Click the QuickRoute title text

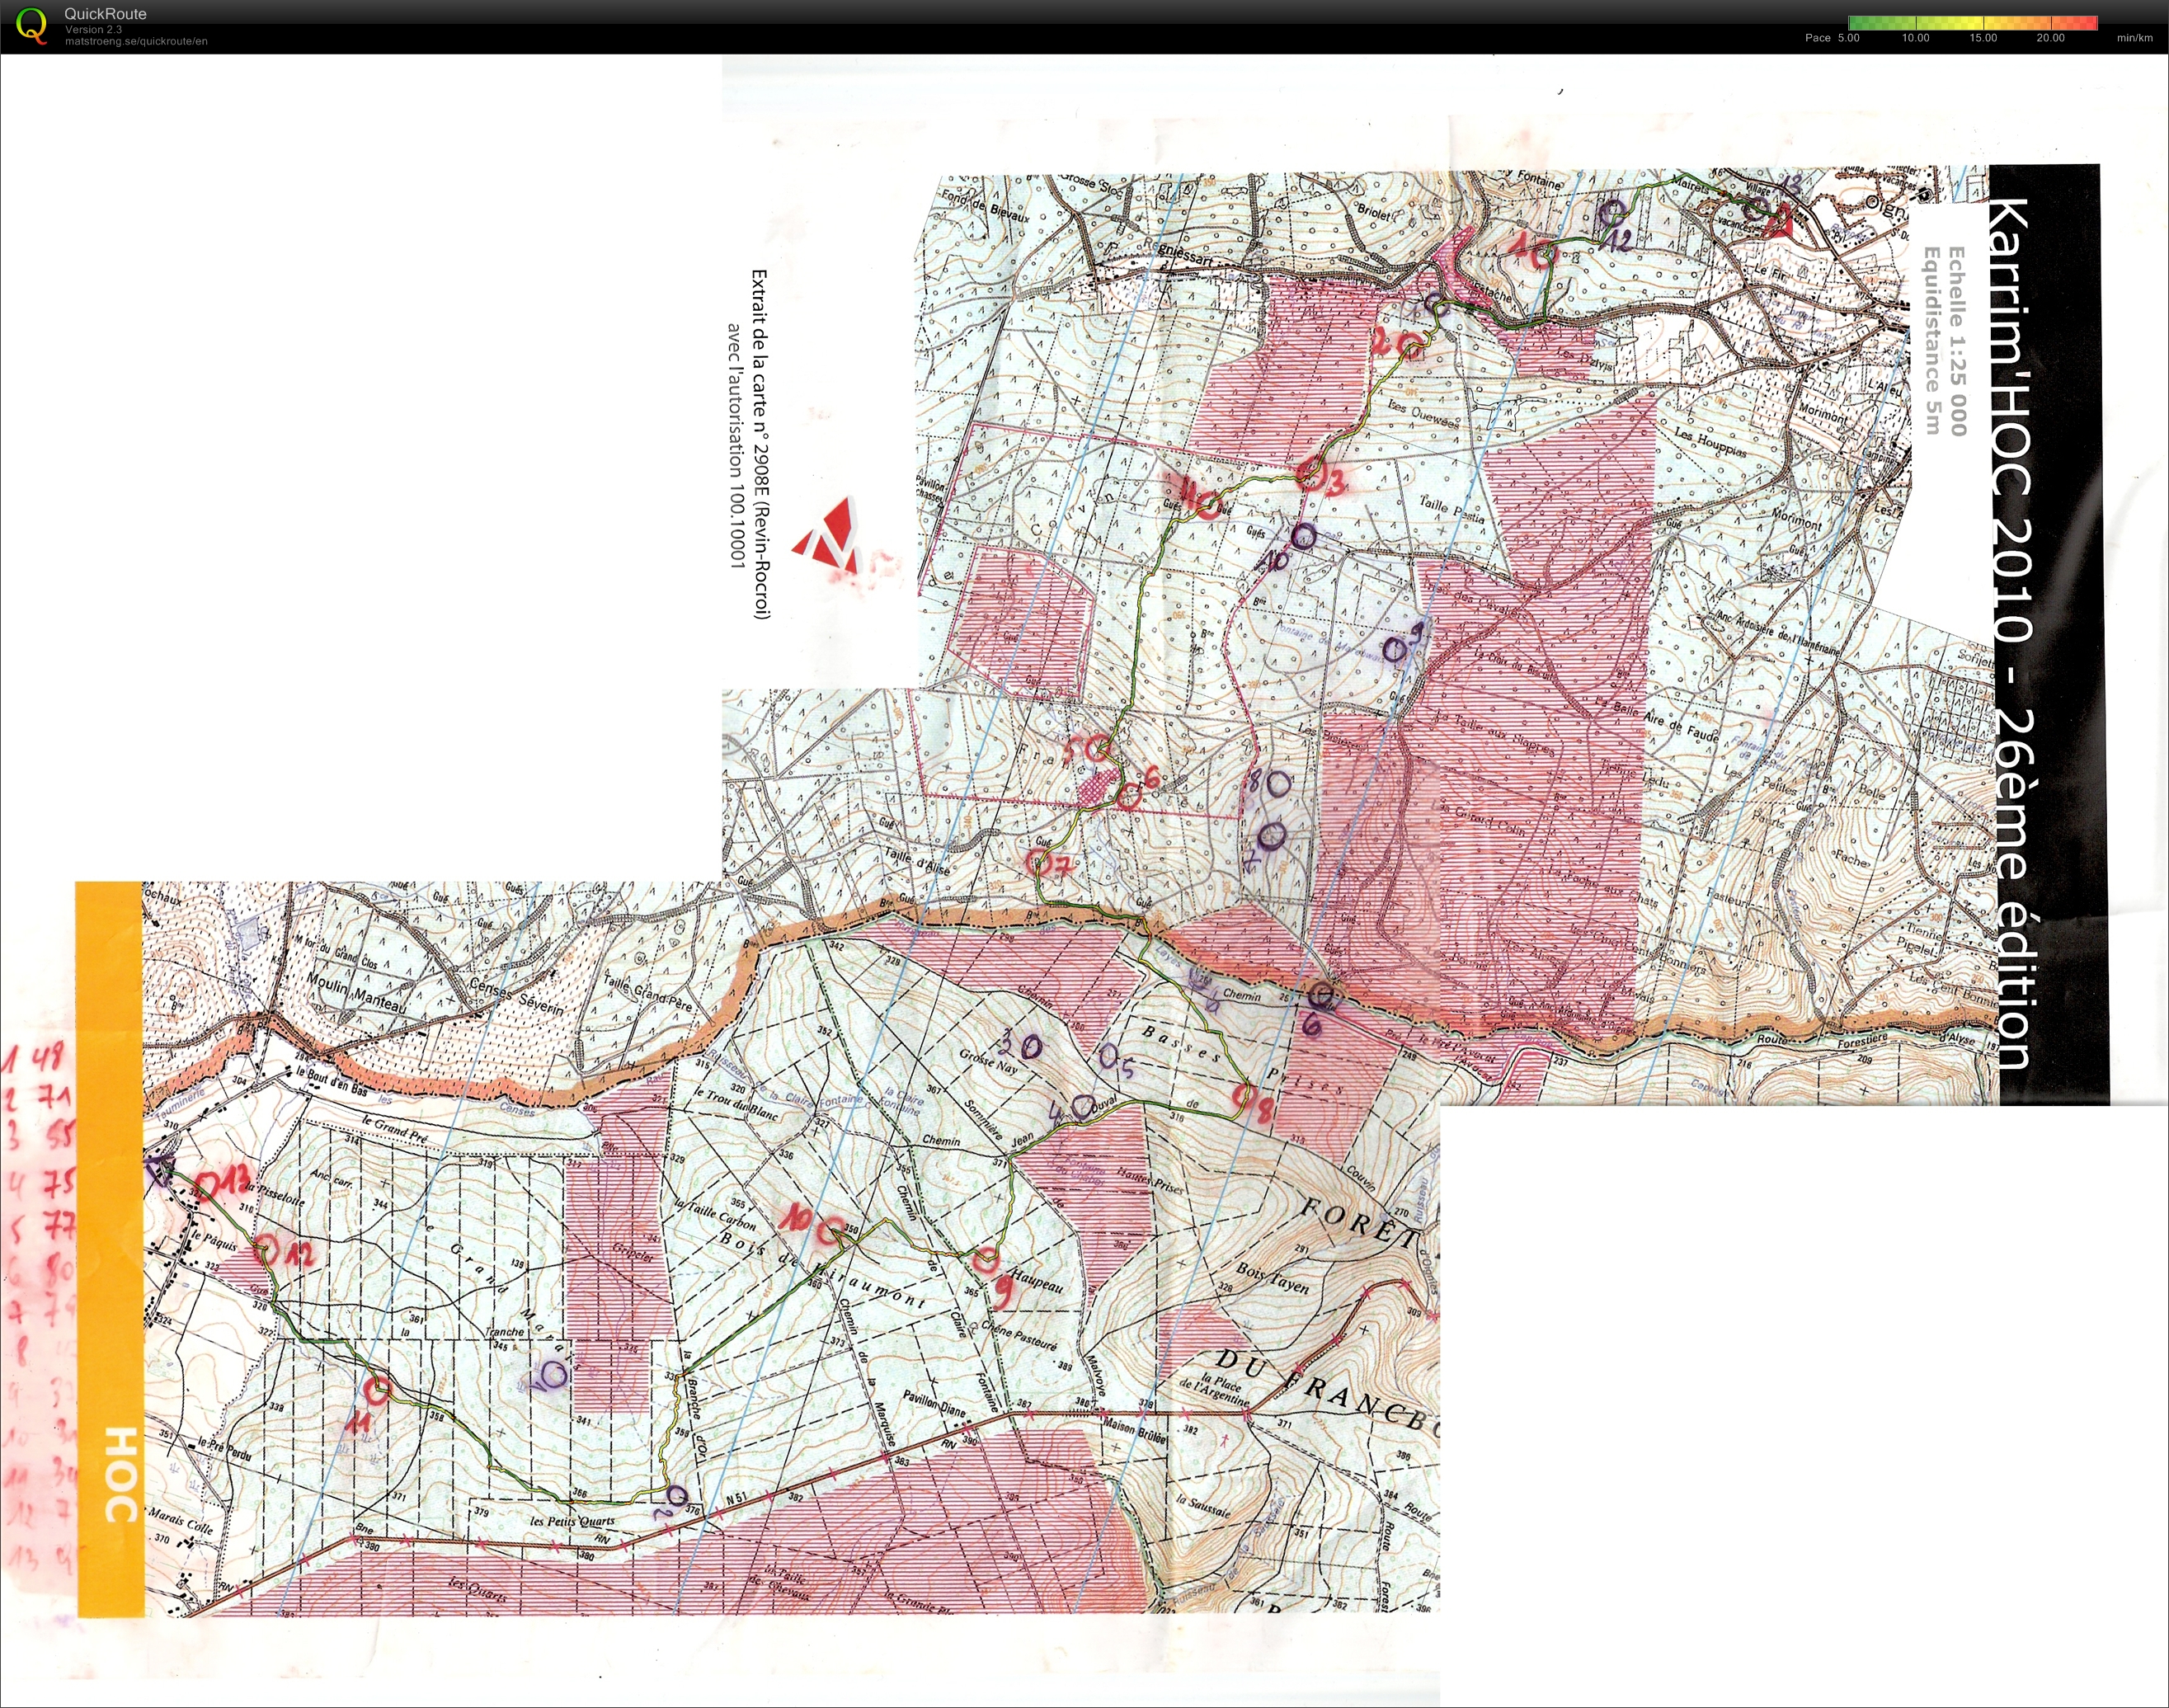105,14
